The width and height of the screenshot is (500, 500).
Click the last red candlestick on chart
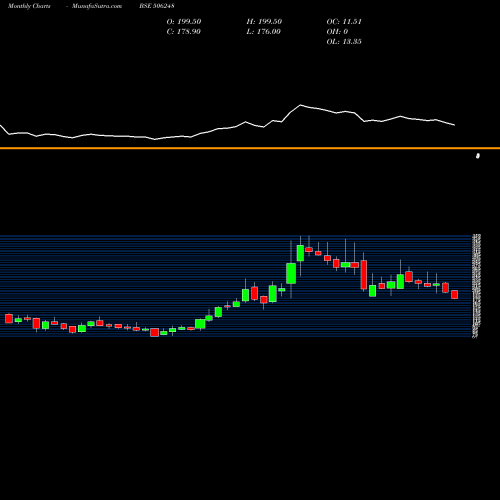[455, 295]
